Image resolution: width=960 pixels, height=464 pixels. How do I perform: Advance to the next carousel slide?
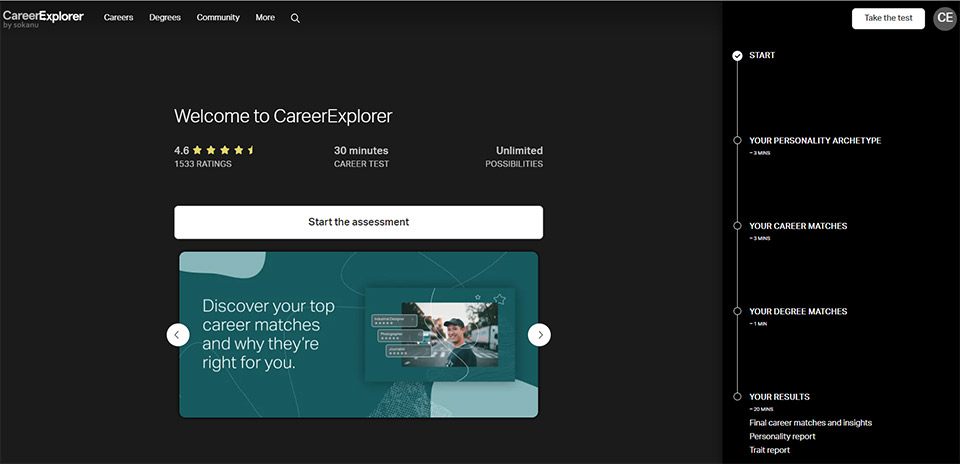coord(539,335)
